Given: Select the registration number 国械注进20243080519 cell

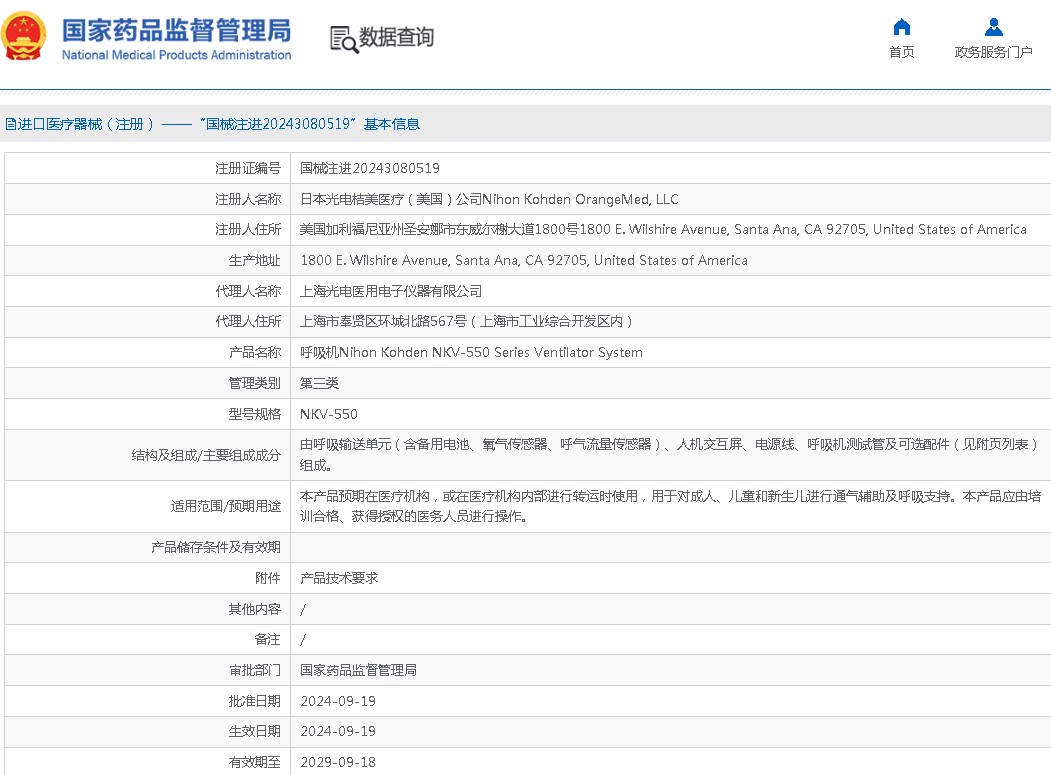Looking at the screenshot, I should [370, 168].
